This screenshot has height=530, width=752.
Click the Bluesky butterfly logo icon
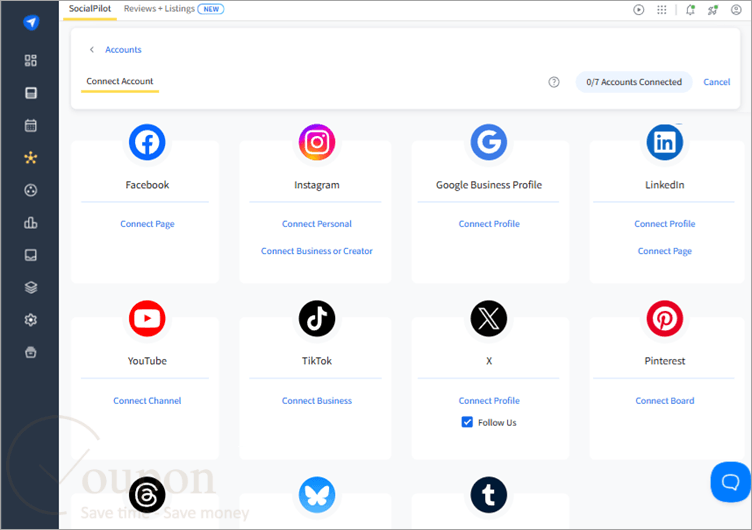click(x=317, y=495)
